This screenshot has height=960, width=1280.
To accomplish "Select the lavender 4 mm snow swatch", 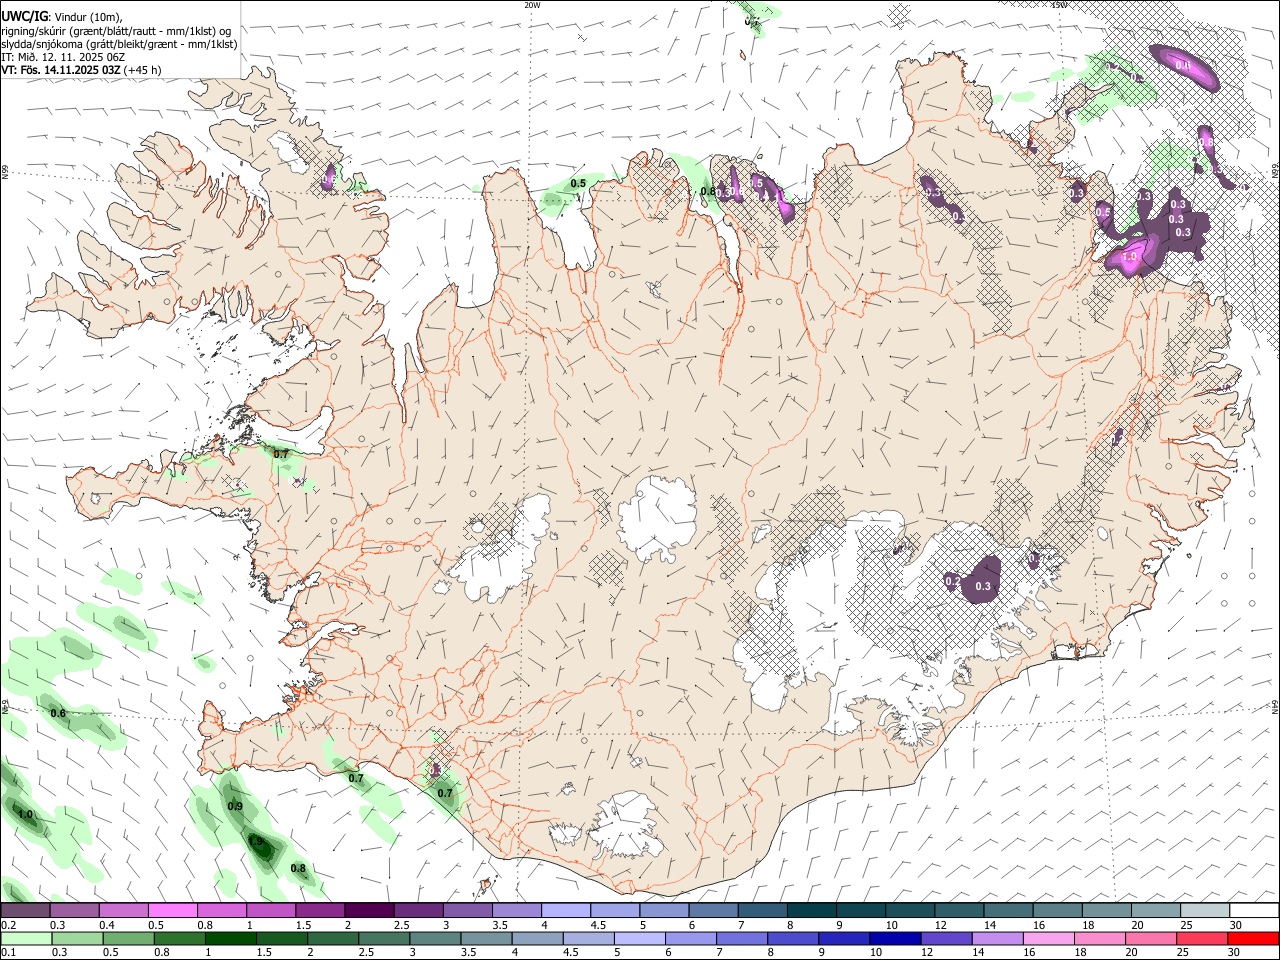I will coord(566,911).
